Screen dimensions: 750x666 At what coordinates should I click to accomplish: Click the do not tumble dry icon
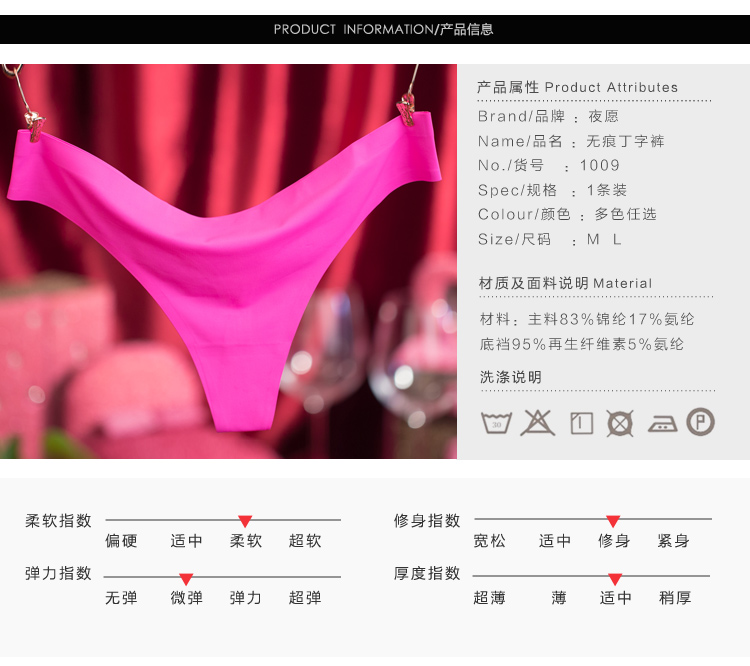(x=620, y=423)
